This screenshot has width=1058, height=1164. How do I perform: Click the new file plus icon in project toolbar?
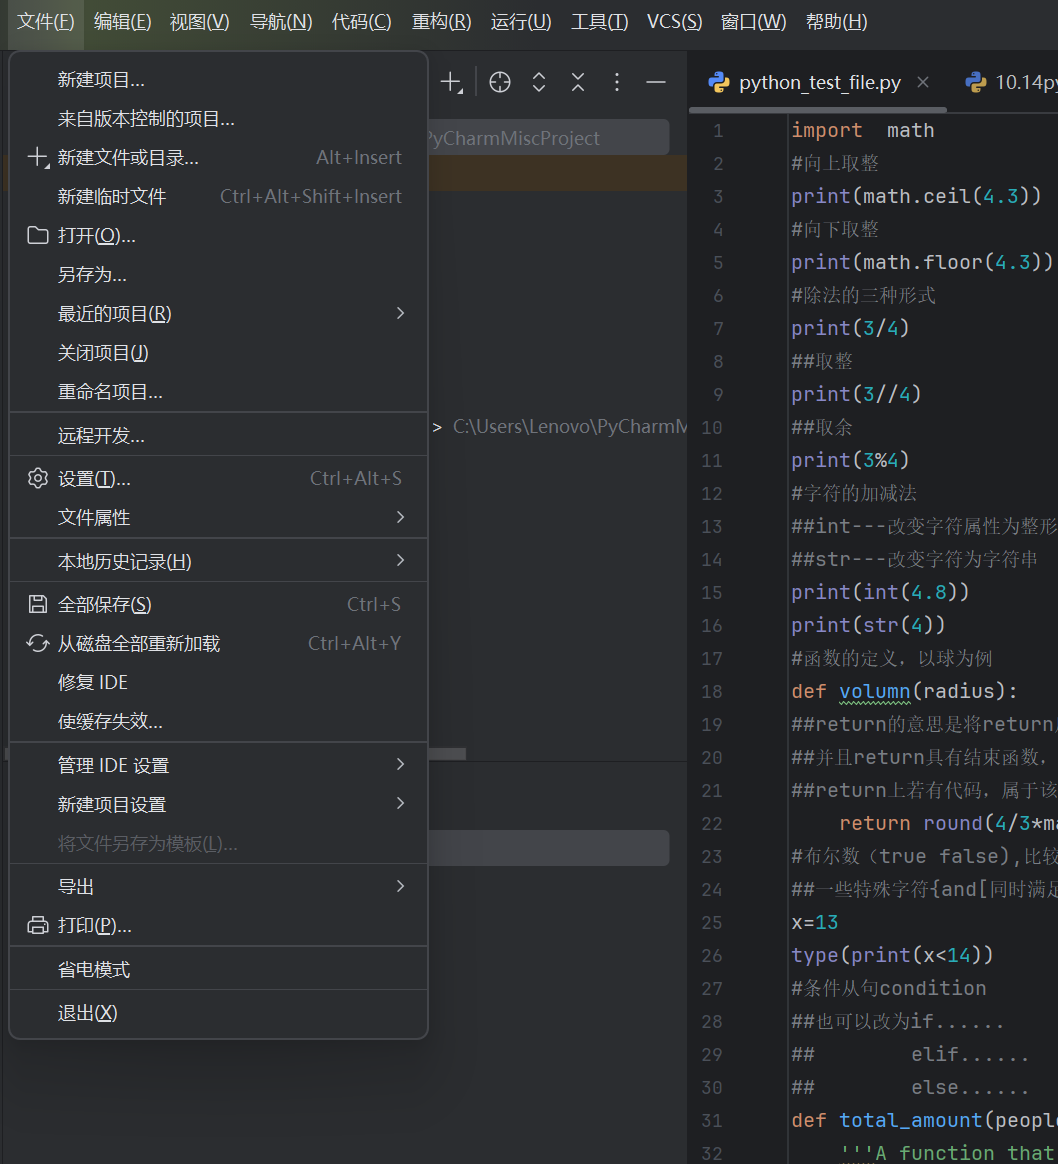451,82
